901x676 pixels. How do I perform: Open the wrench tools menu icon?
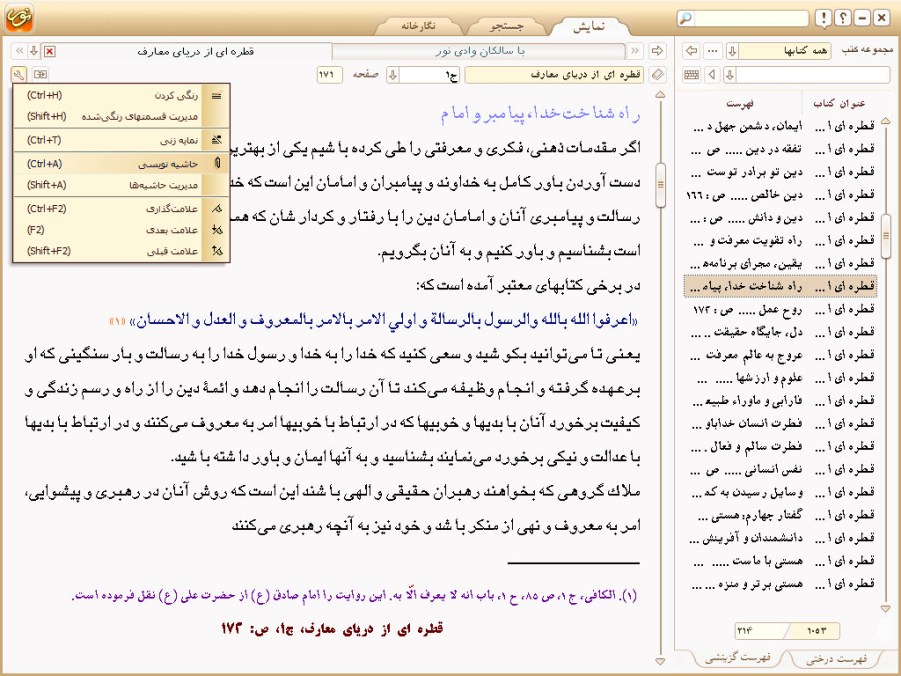tap(18, 74)
